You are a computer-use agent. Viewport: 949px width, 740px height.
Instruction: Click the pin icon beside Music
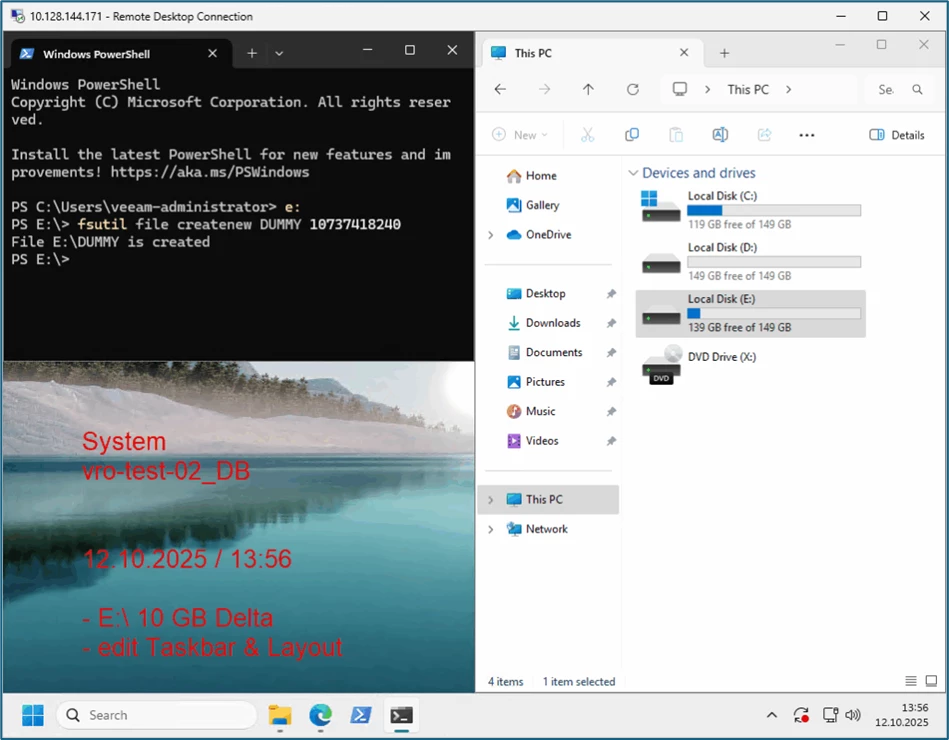[x=611, y=412]
